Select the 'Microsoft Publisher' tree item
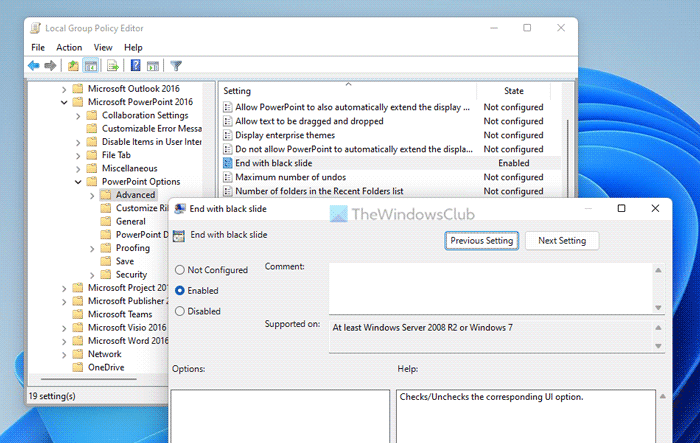The width and height of the screenshot is (700, 443). [x=128, y=301]
